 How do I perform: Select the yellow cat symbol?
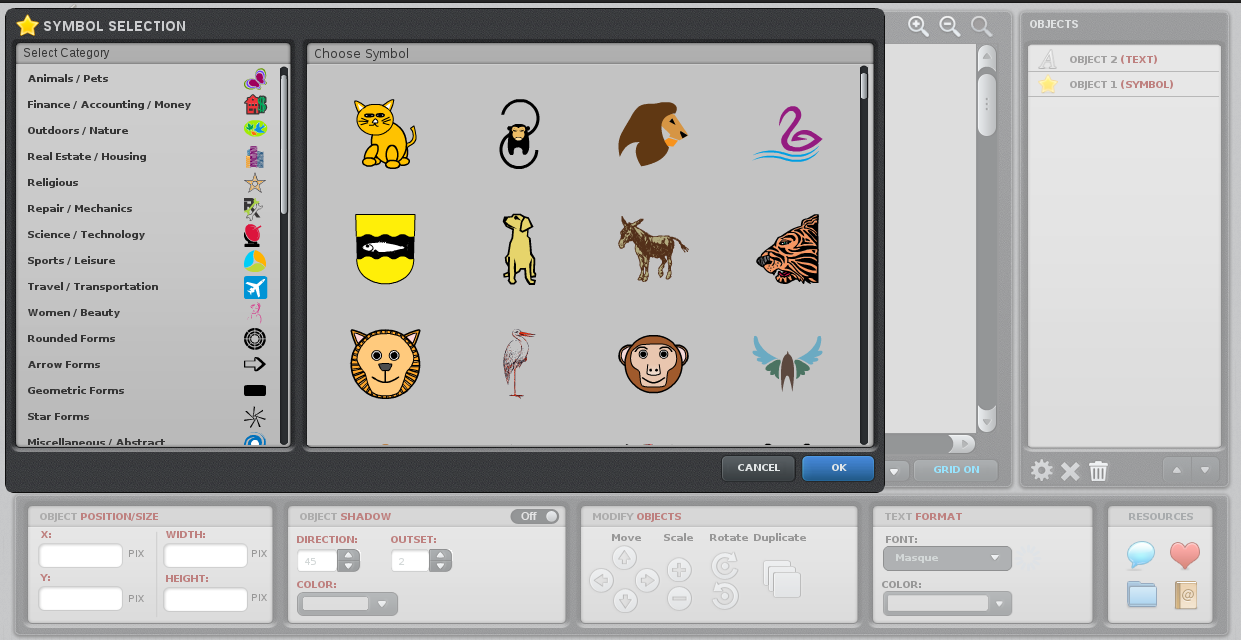coord(384,134)
